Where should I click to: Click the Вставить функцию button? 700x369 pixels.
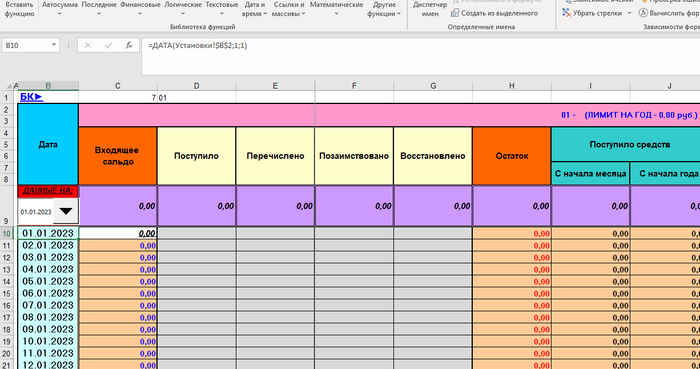pyautogui.click(x=19, y=9)
